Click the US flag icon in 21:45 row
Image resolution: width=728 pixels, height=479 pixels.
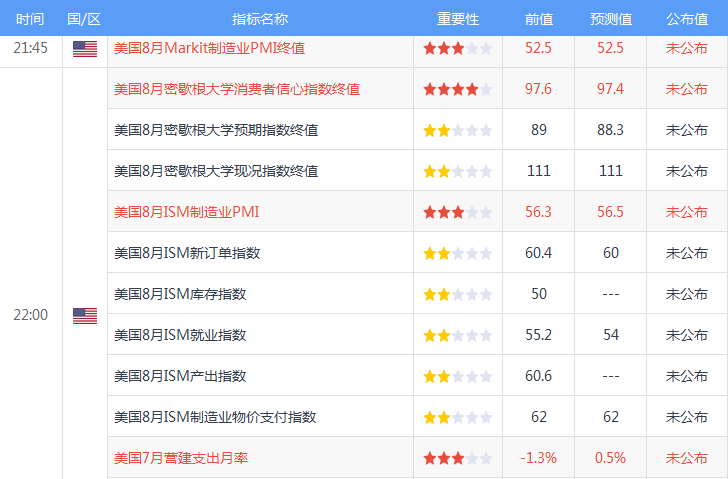click(x=85, y=49)
